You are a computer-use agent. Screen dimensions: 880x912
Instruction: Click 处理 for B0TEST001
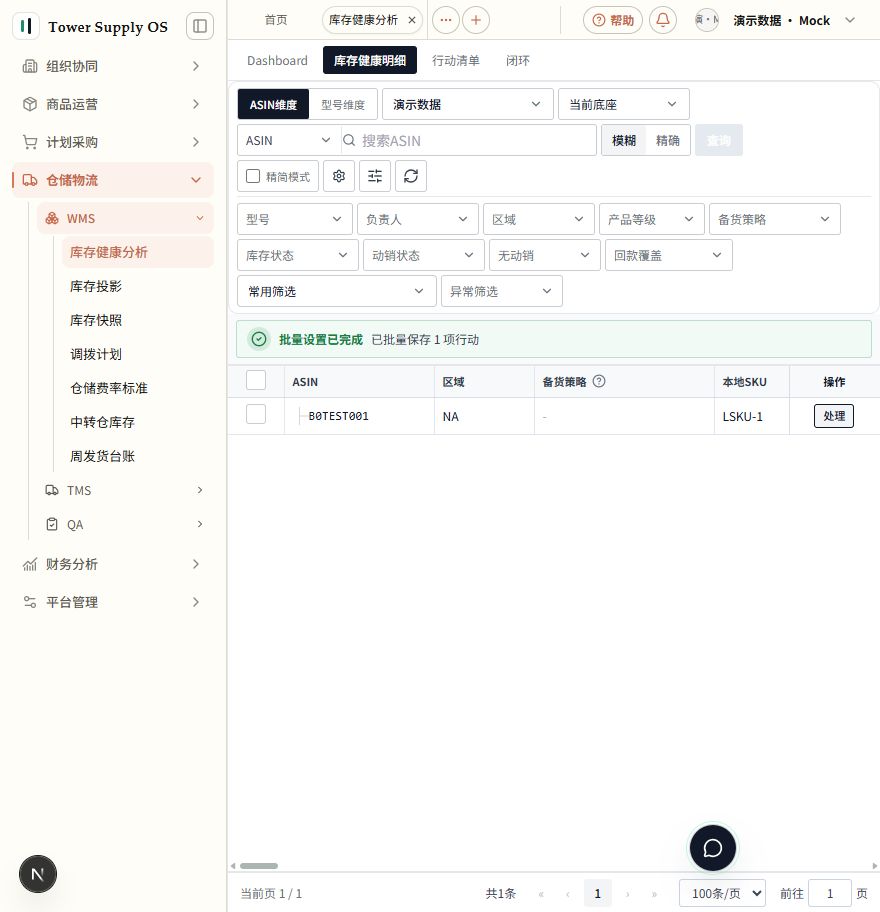(833, 416)
